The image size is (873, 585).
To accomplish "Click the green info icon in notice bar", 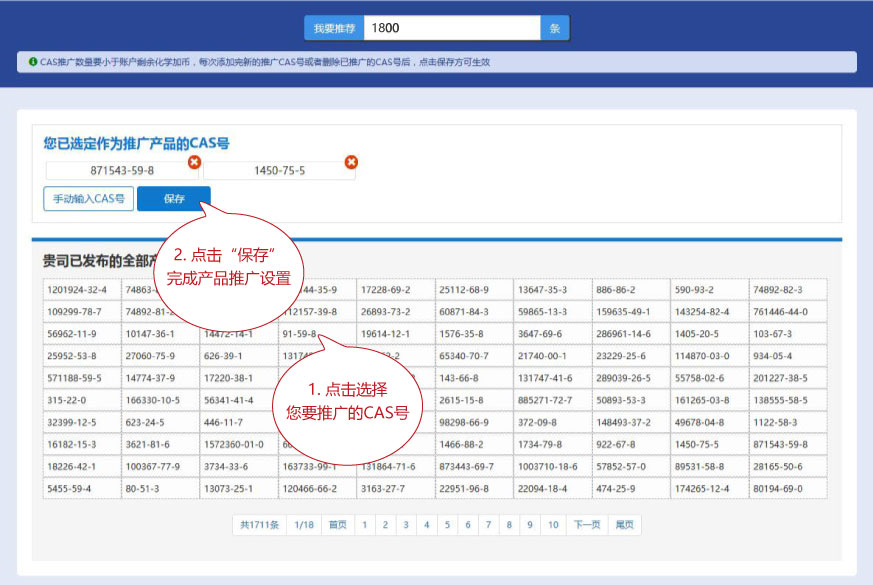I will 33,62.
